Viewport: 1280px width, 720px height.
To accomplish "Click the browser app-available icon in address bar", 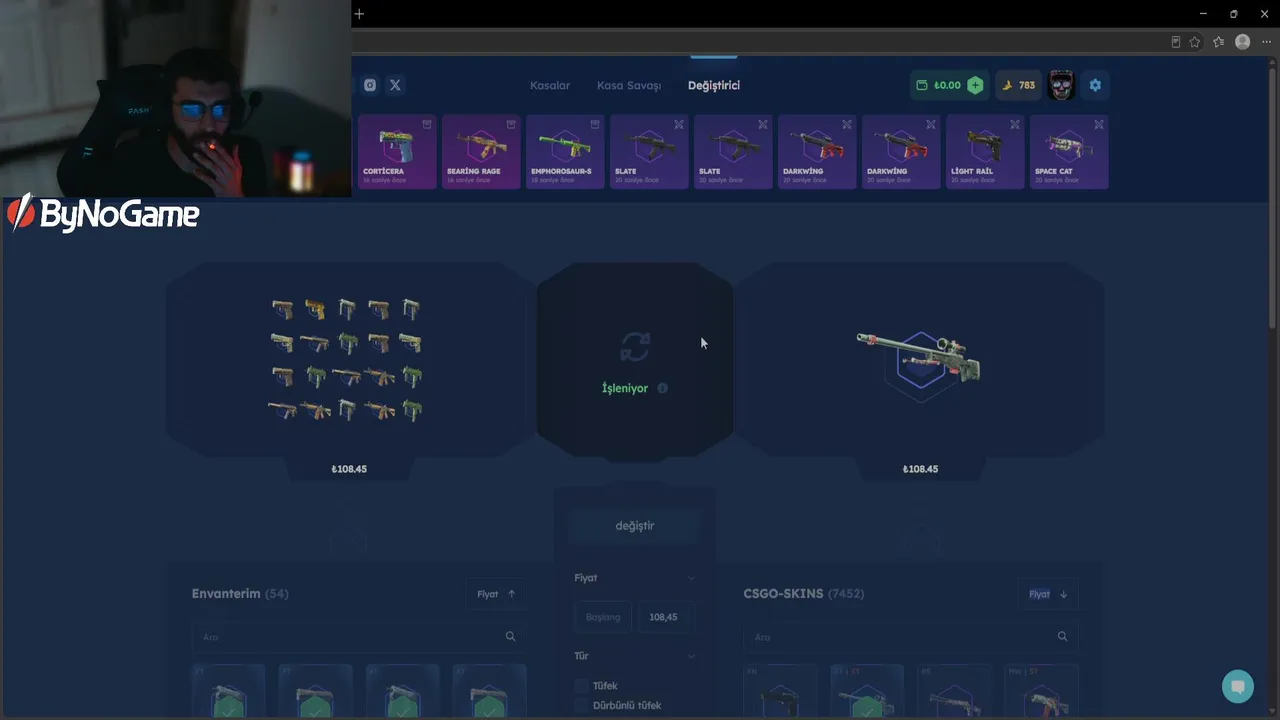I will (x=1175, y=42).
